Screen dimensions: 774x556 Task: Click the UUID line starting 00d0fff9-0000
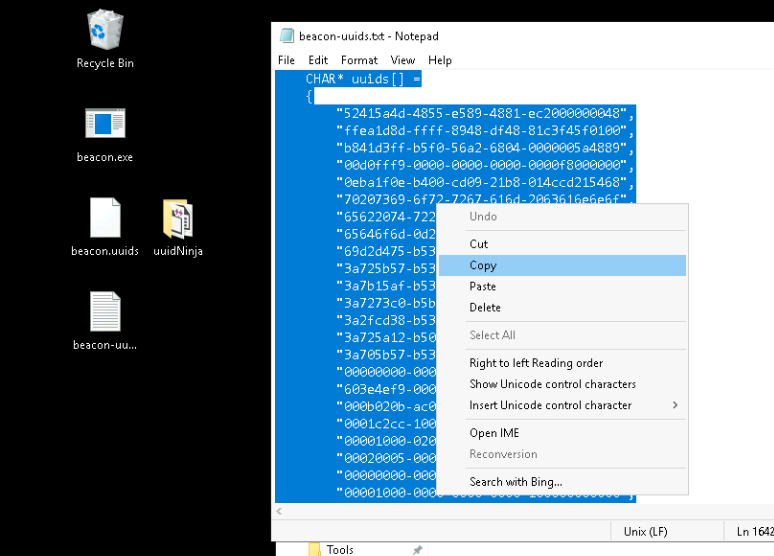click(x=485, y=165)
